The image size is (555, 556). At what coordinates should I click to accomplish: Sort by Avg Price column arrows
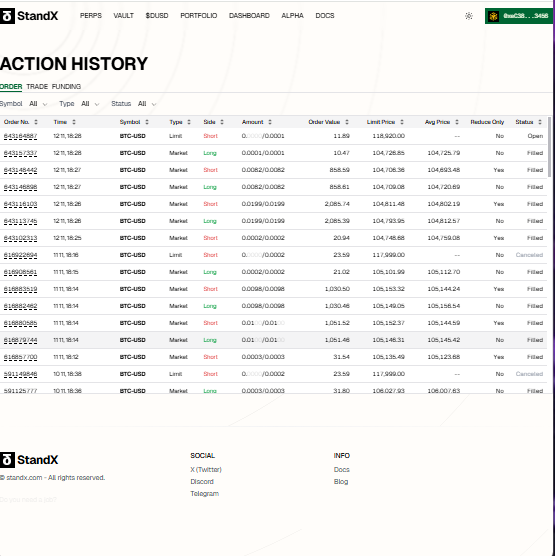pyautogui.click(x=457, y=122)
